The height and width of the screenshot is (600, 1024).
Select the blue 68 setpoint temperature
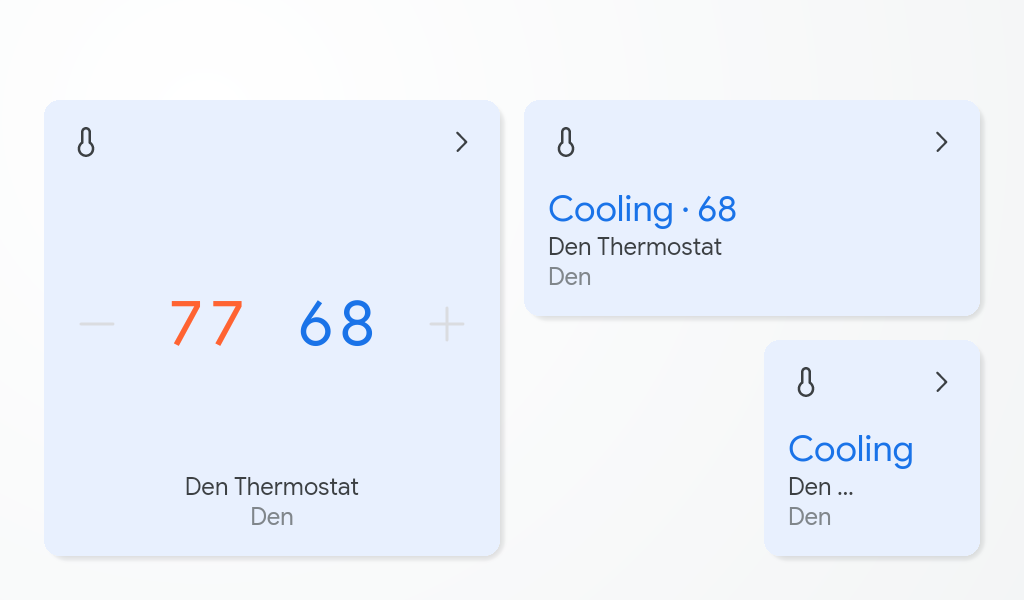tap(336, 322)
